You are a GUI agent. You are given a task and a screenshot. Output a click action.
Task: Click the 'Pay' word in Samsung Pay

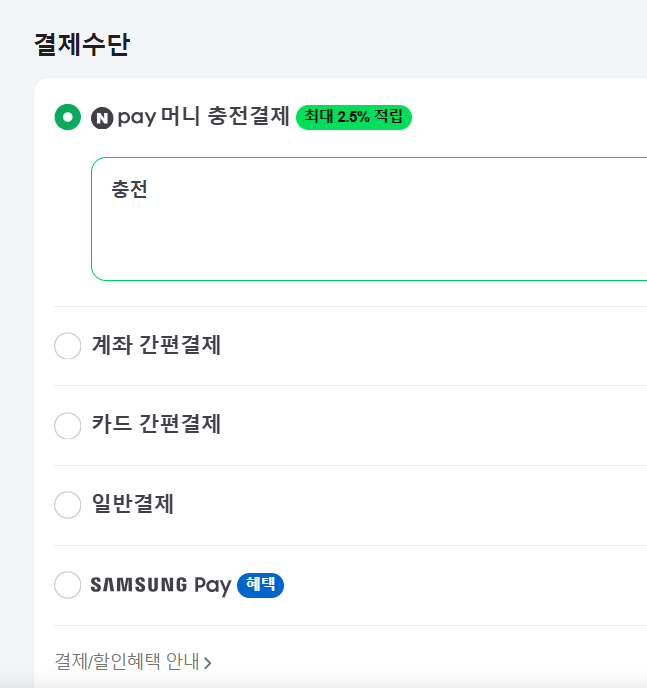click(x=212, y=585)
